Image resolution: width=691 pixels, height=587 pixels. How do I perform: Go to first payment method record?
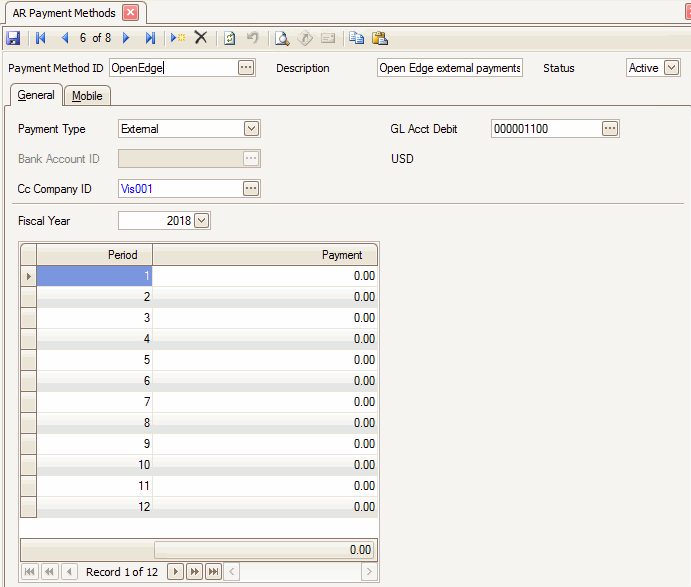[x=41, y=38]
